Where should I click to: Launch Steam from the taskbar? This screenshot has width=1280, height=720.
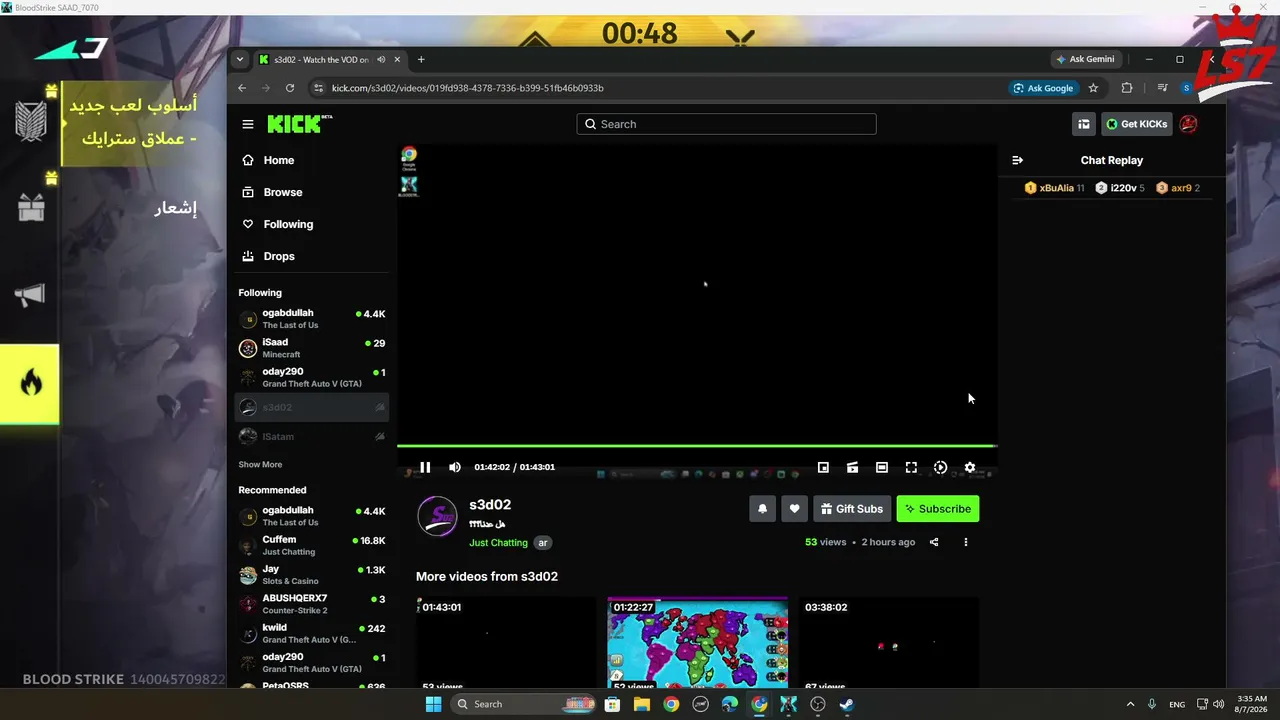click(x=847, y=704)
